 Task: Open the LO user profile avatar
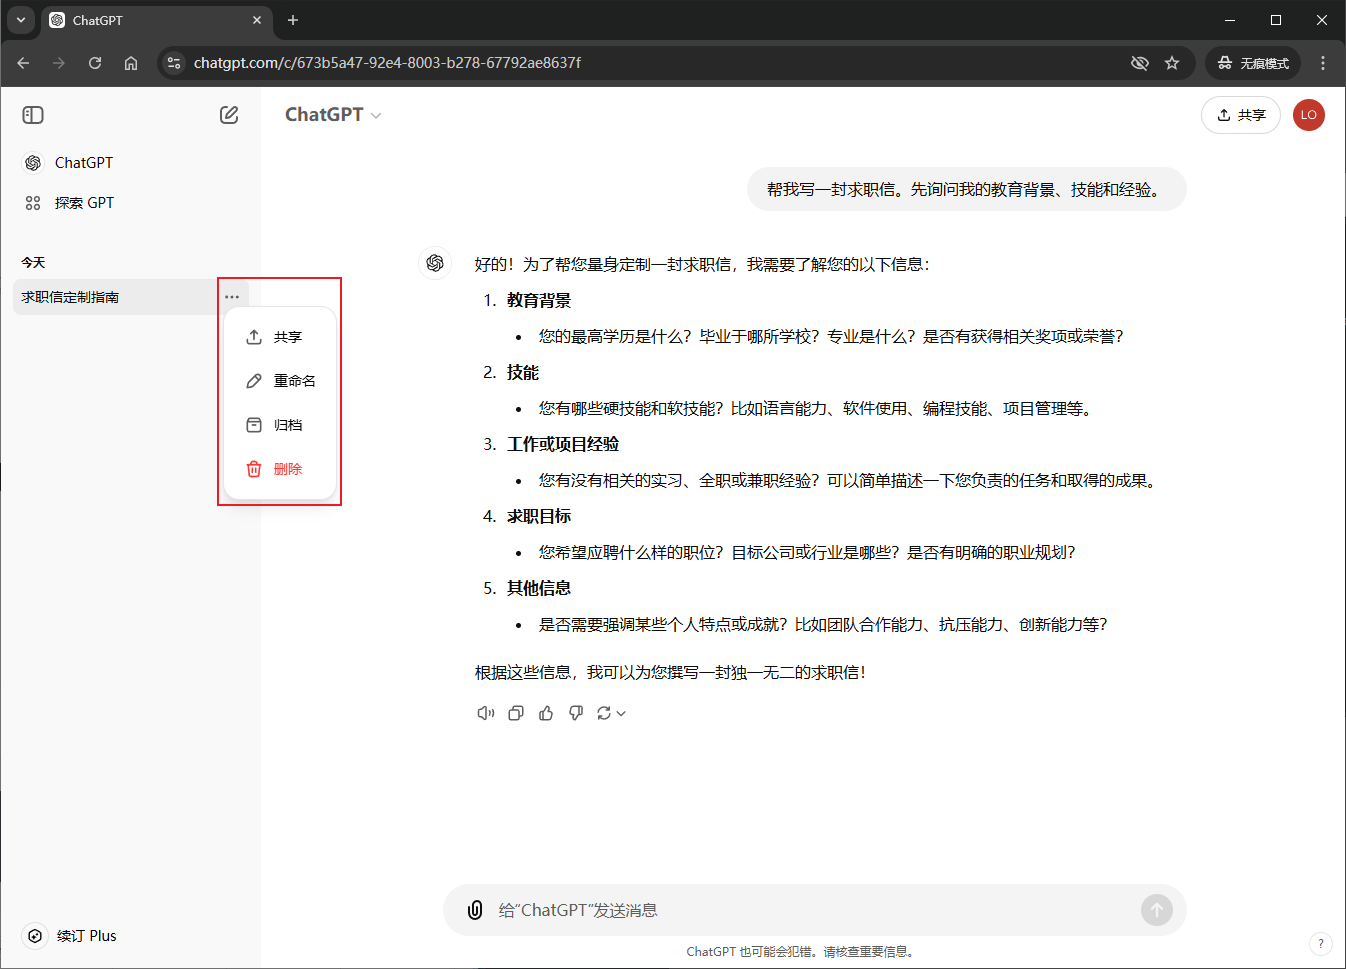[x=1308, y=115]
